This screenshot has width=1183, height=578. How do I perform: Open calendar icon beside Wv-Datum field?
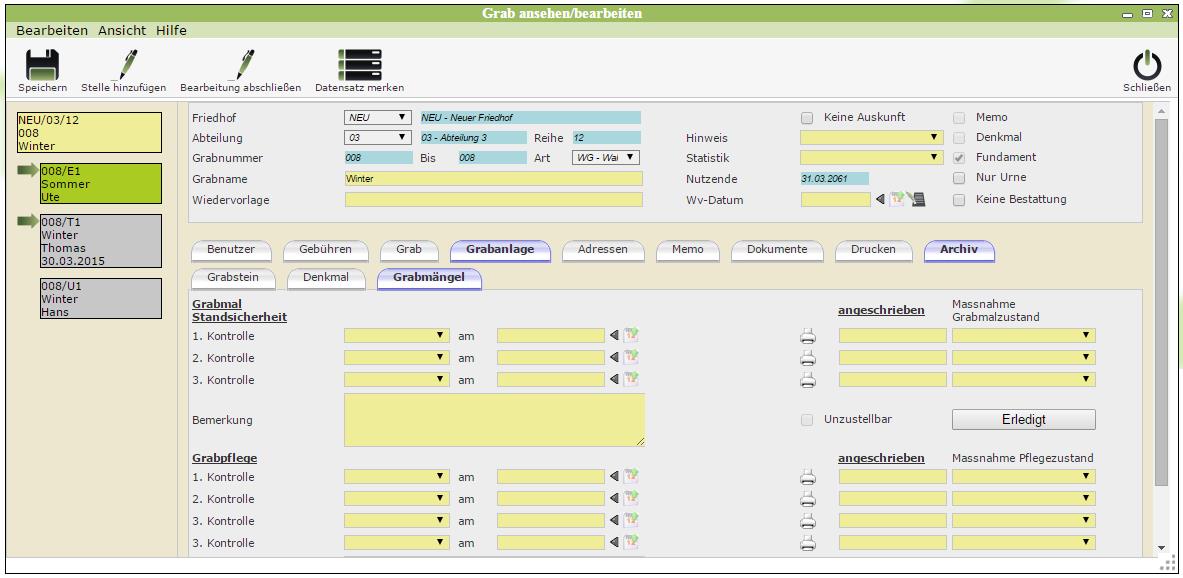tap(897, 200)
